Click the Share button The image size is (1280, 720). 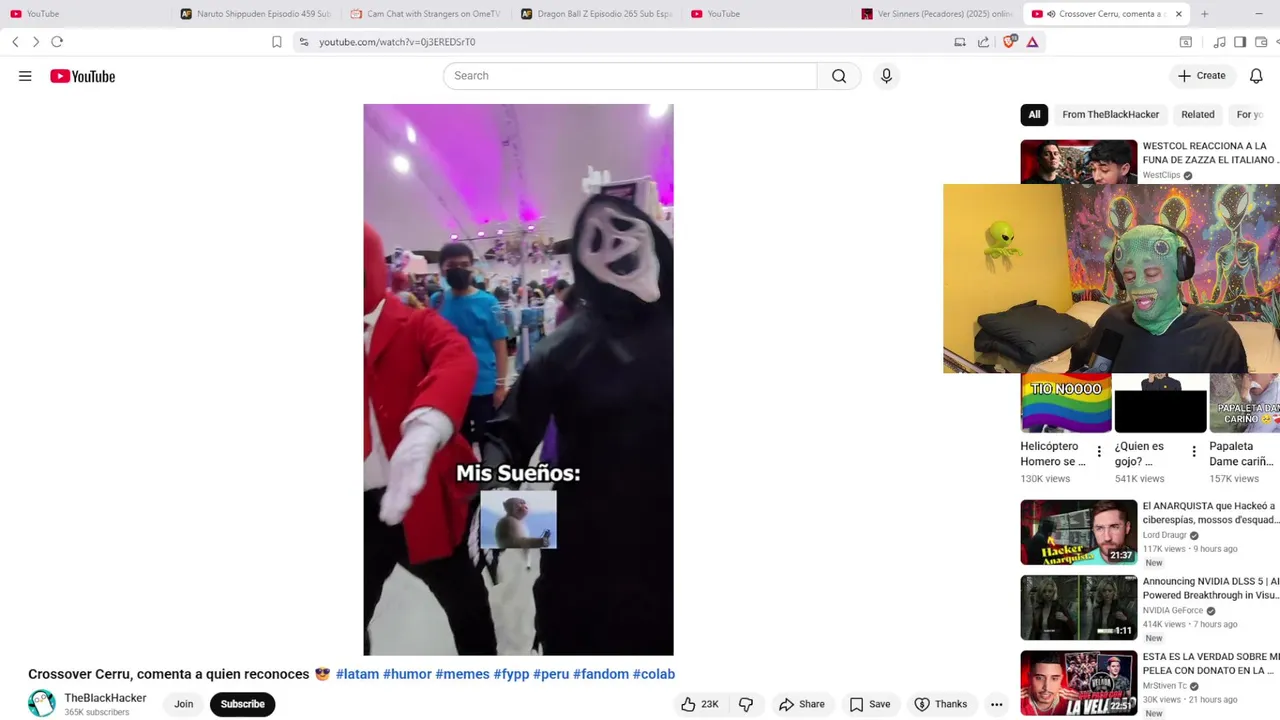point(802,704)
